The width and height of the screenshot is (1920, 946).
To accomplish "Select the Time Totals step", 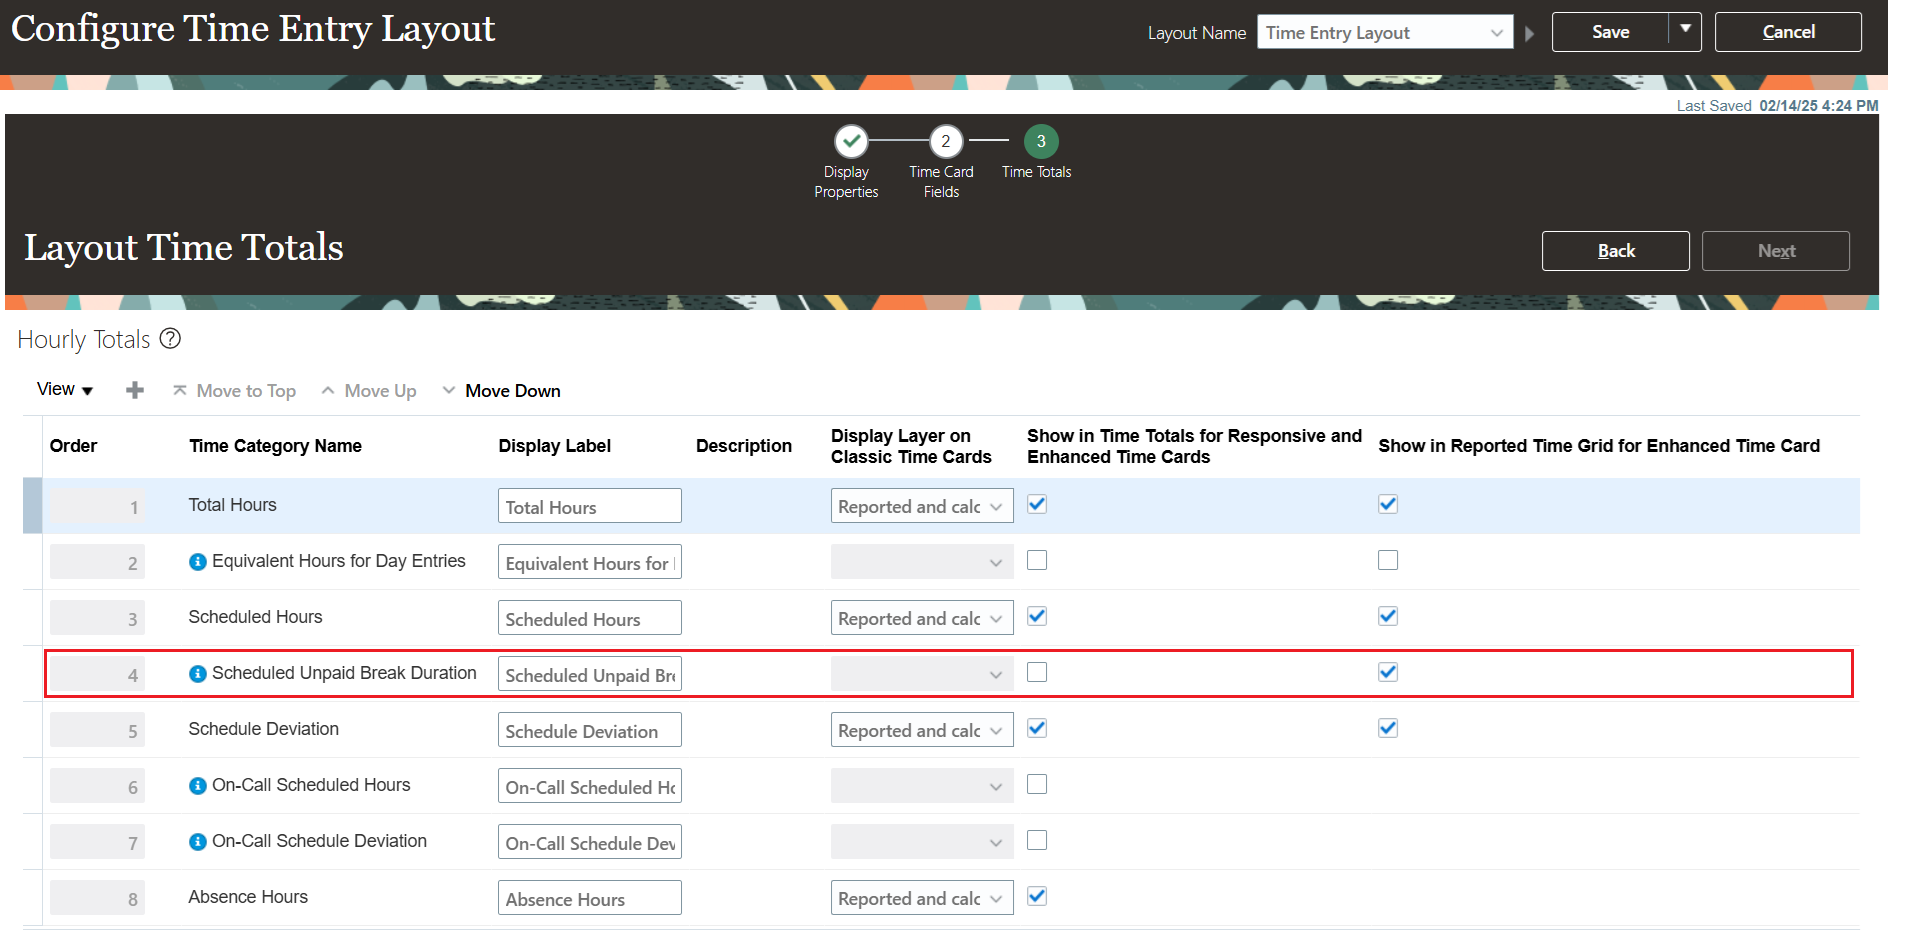I will tap(1039, 141).
